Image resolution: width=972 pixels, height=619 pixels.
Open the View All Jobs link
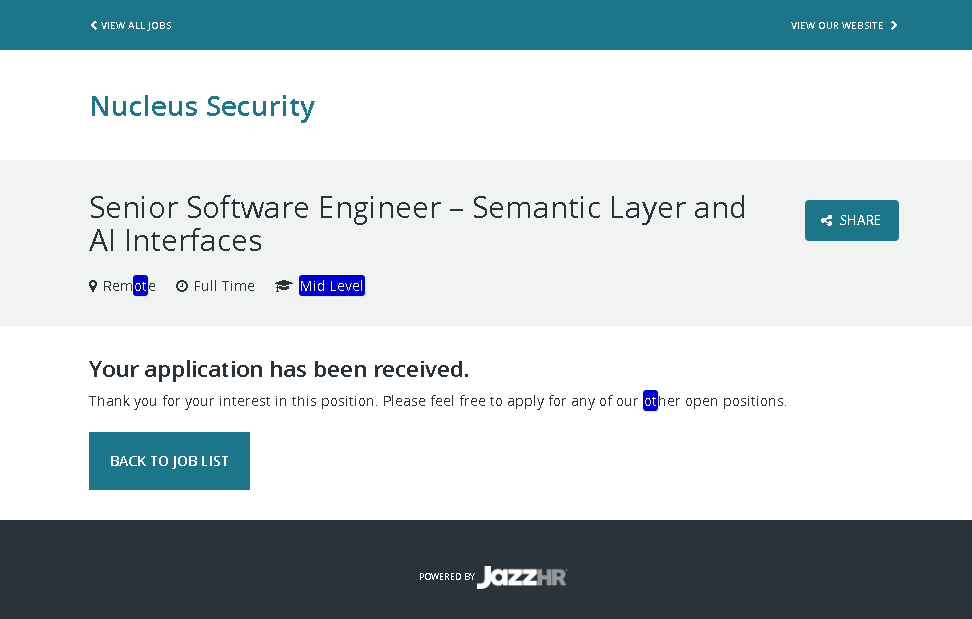pyautogui.click(x=136, y=26)
